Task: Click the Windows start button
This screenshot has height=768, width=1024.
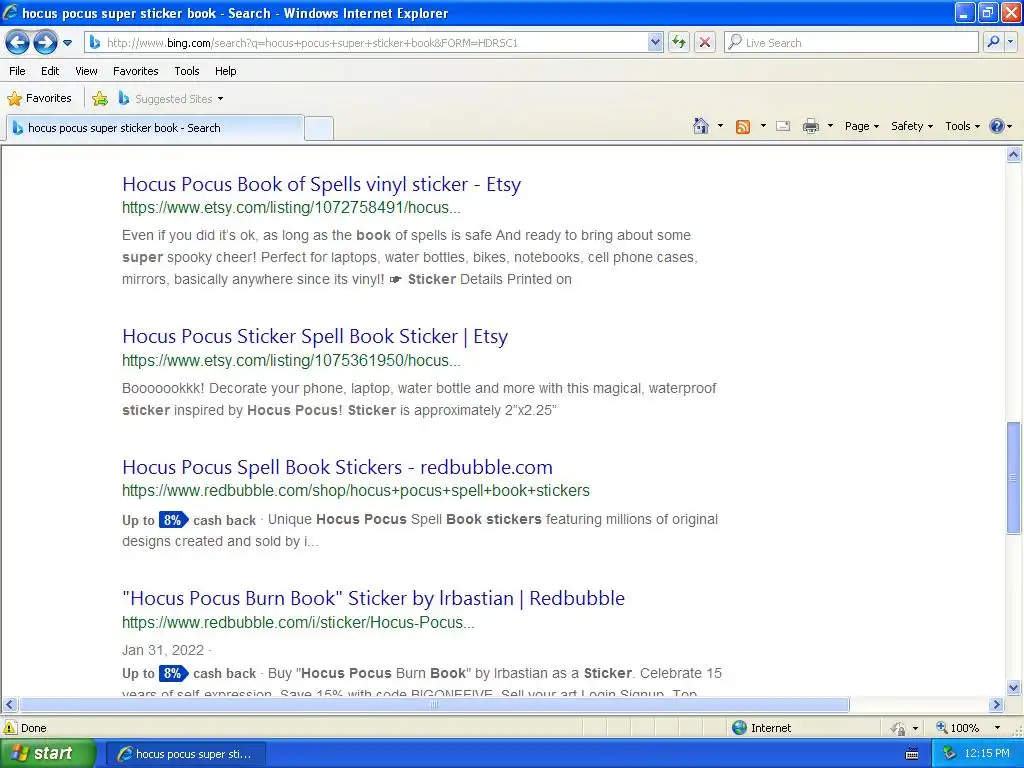Action: [x=47, y=754]
